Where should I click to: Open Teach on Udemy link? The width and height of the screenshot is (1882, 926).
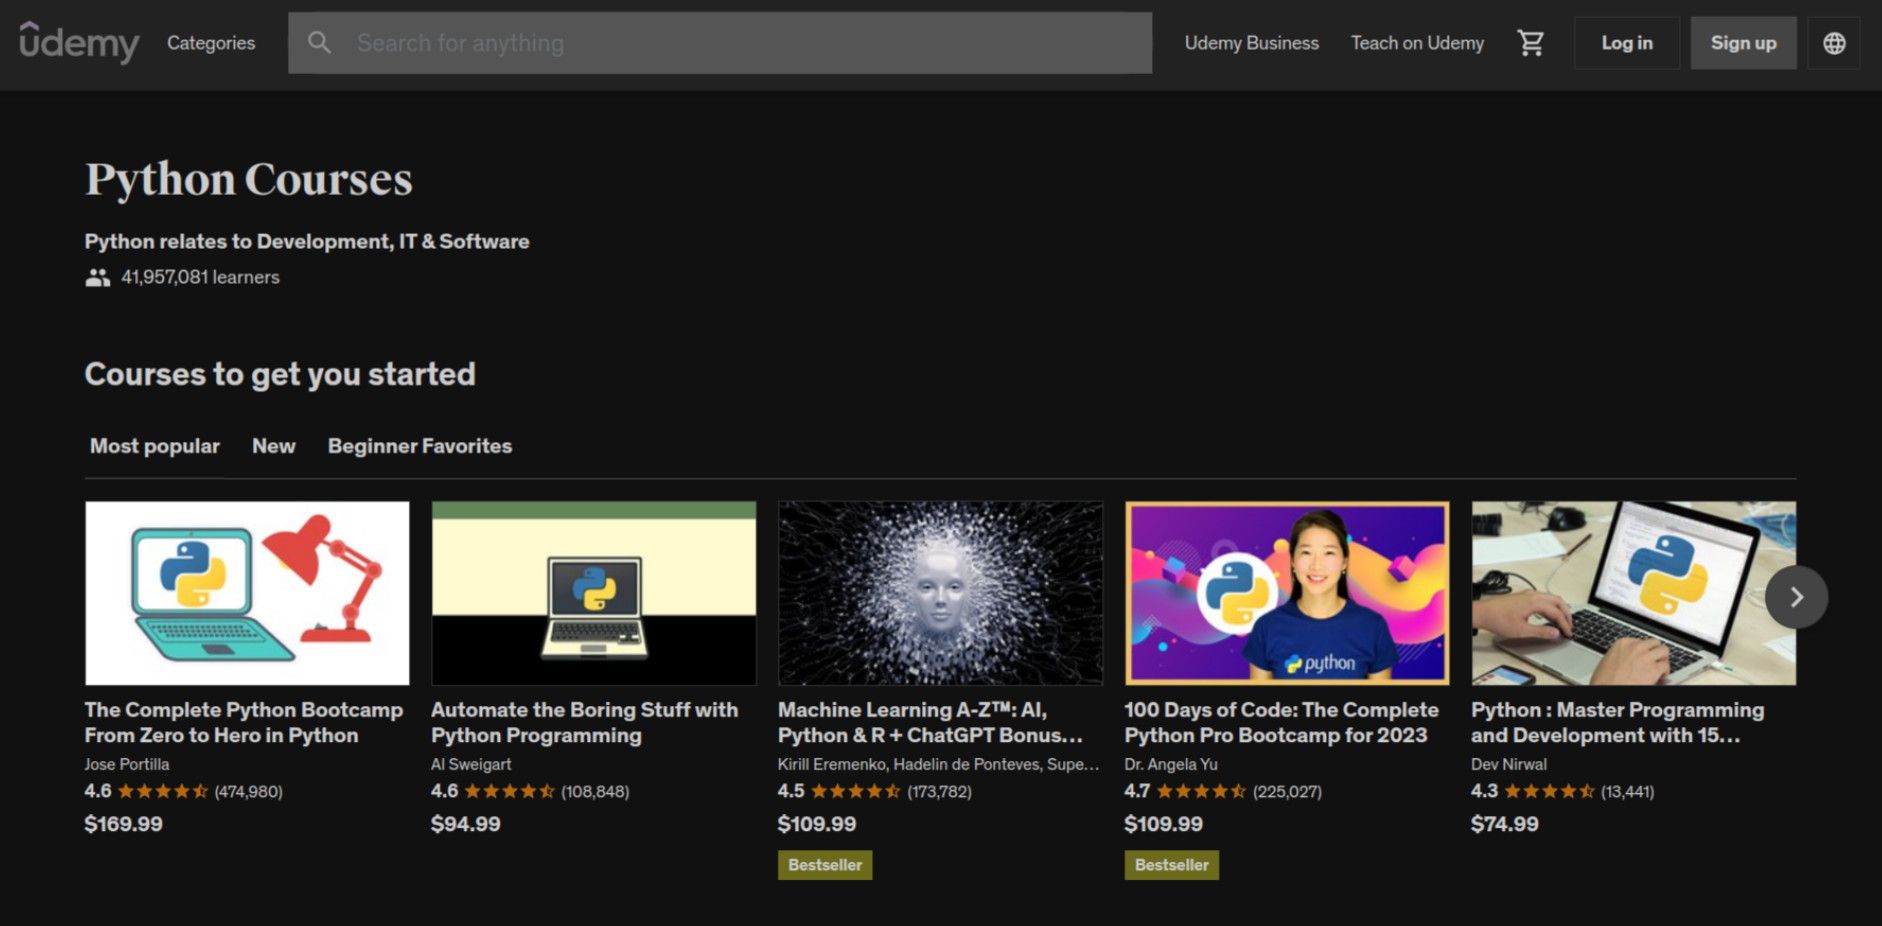(x=1417, y=43)
